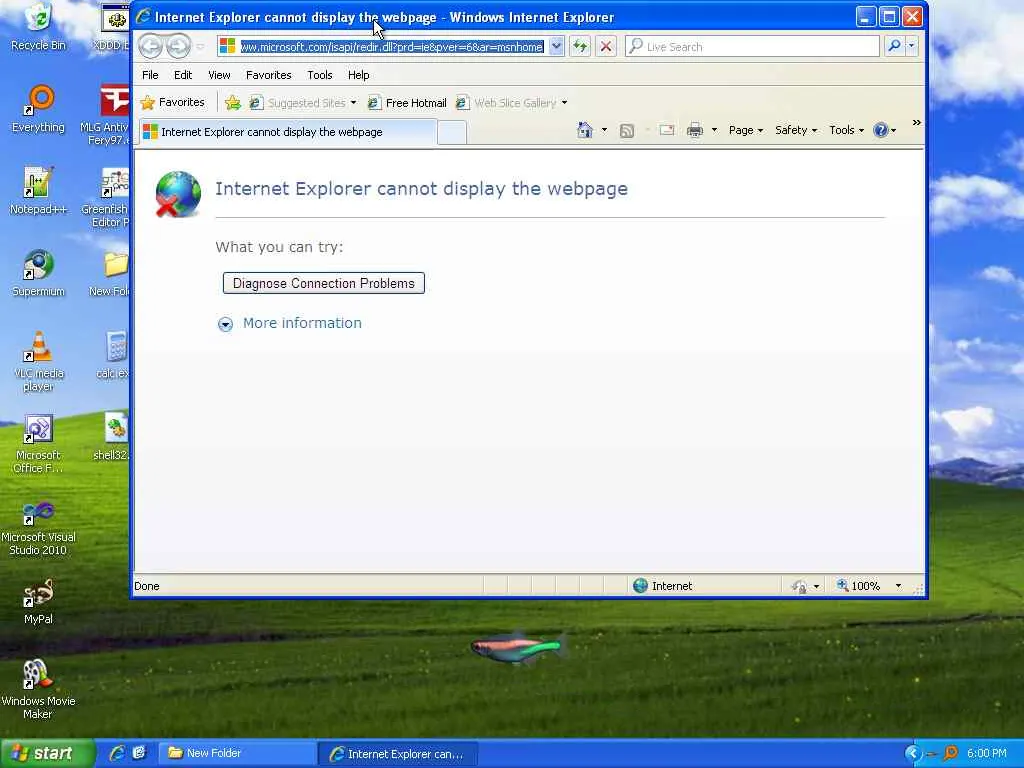Click the Print icon
This screenshot has height=768, width=1024.
(x=695, y=130)
